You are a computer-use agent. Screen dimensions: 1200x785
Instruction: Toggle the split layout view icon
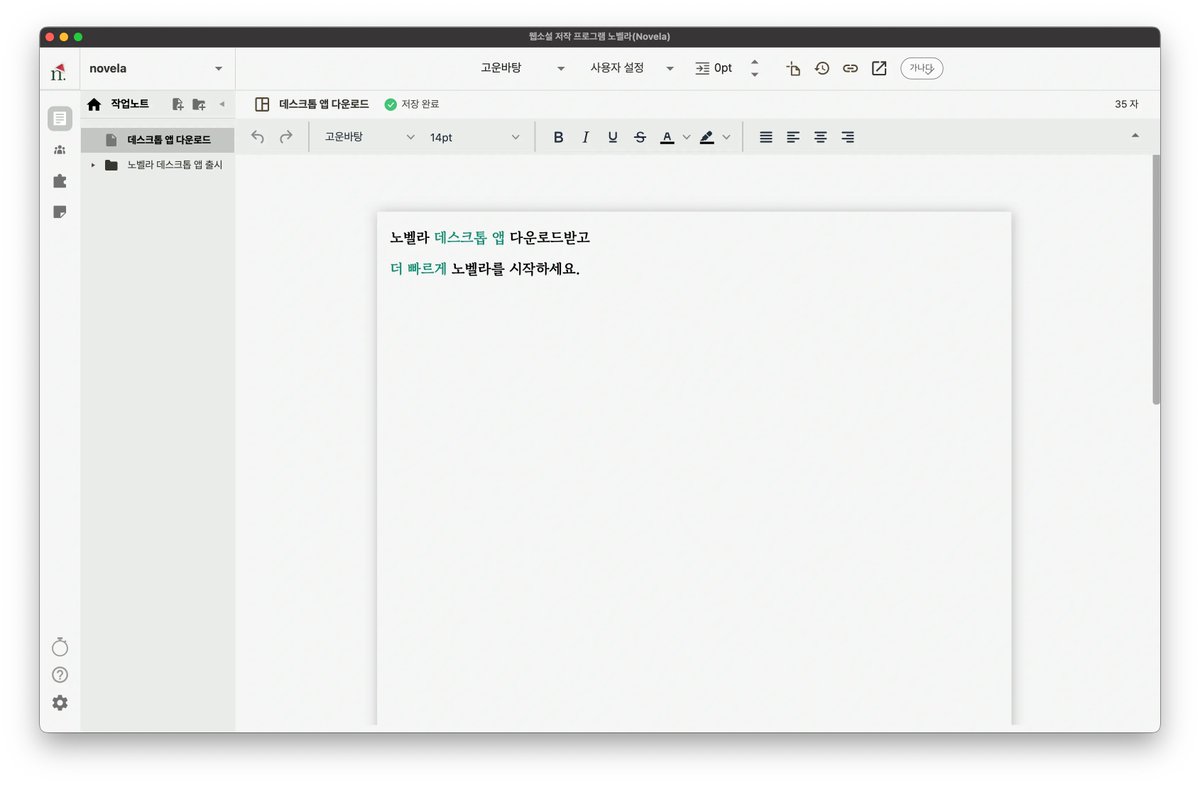pyautogui.click(x=262, y=104)
